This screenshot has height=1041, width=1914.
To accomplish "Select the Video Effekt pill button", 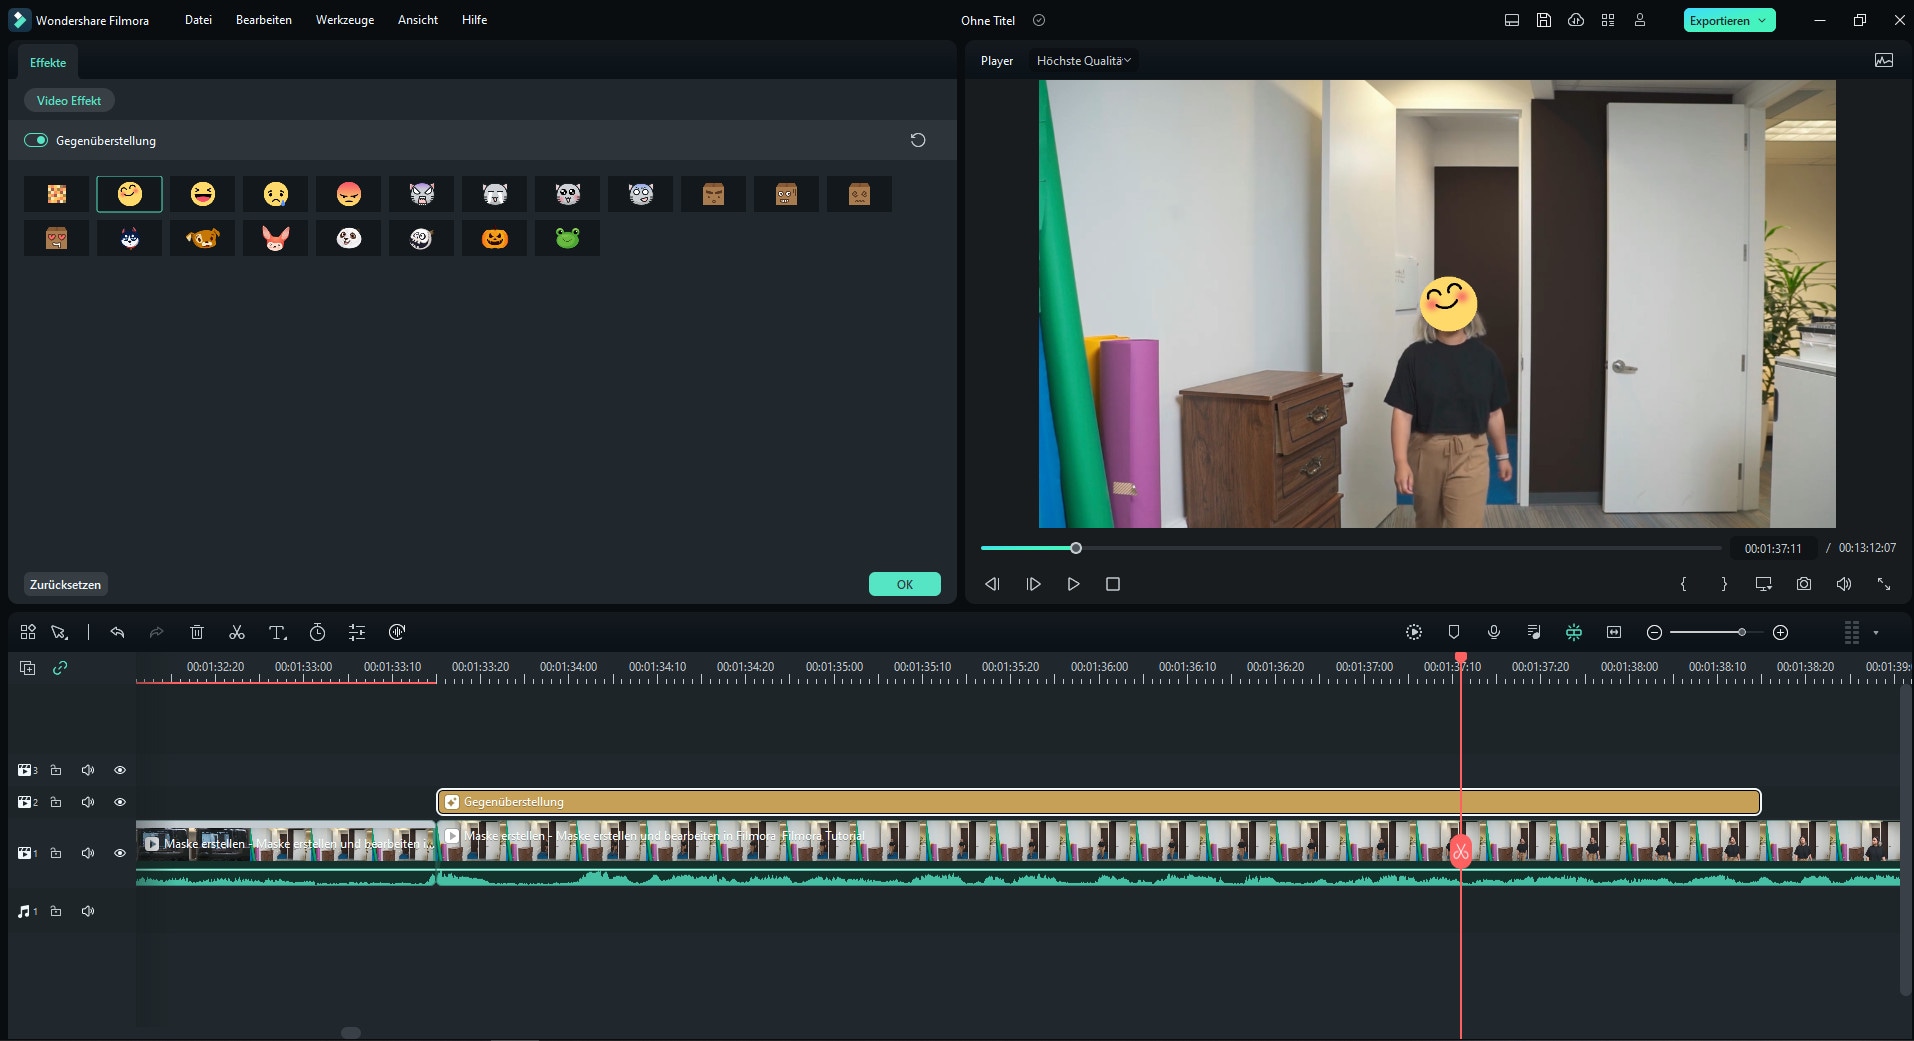I will pos(69,101).
